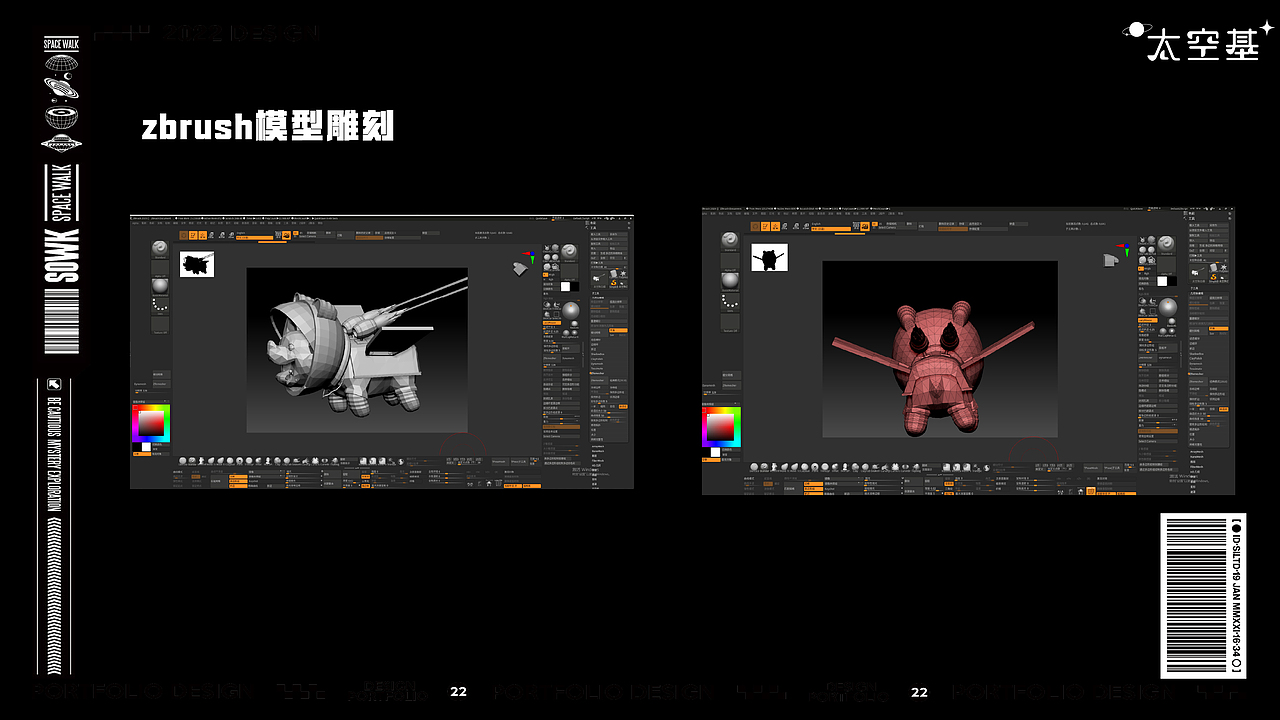Click pig model in left ZBrush screenshot canvas

350,350
